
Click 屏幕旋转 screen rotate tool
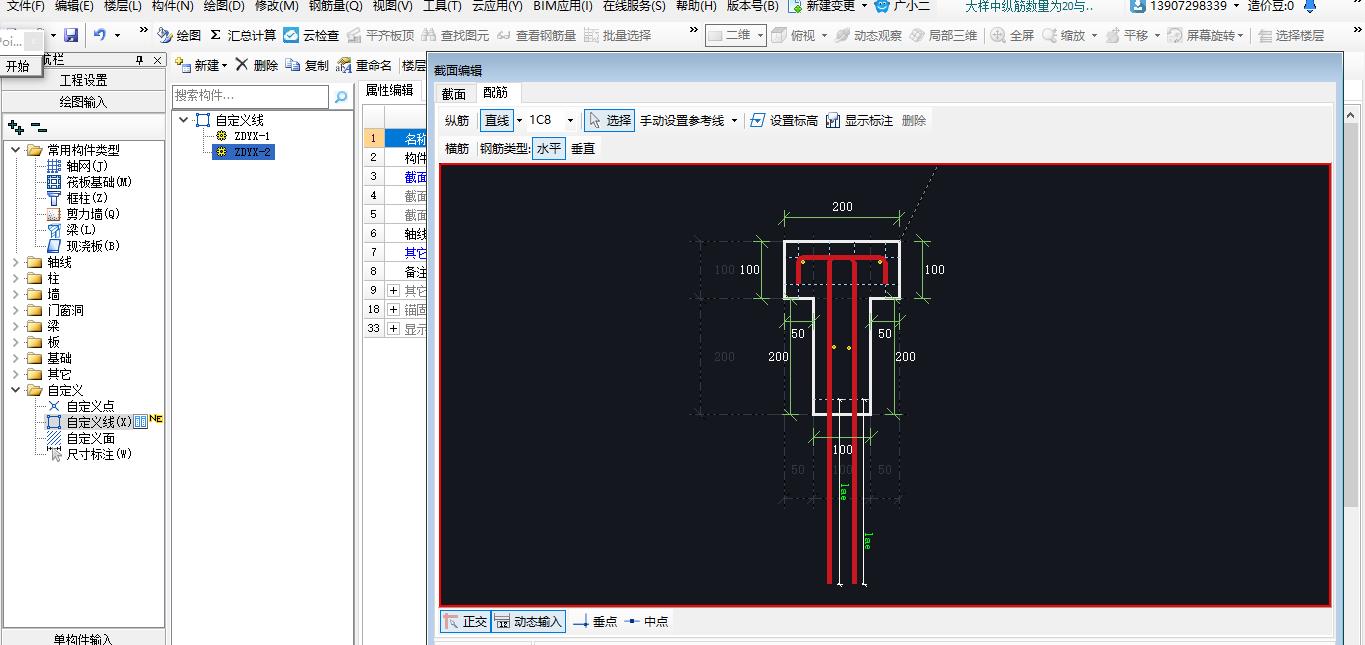[1203, 35]
